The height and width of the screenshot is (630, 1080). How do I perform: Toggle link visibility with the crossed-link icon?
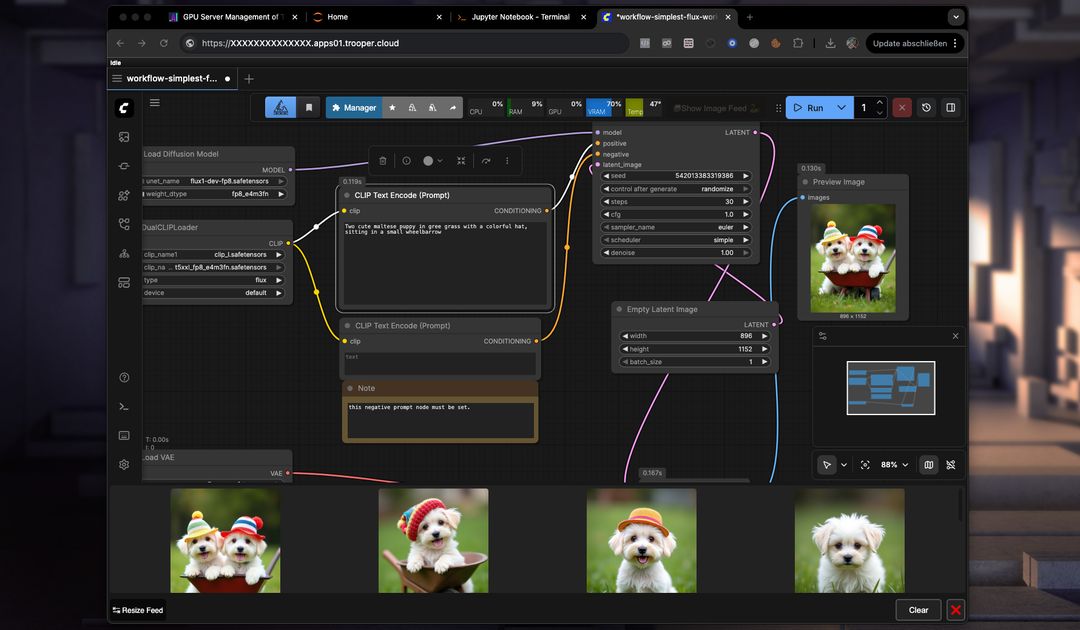point(951,464)
